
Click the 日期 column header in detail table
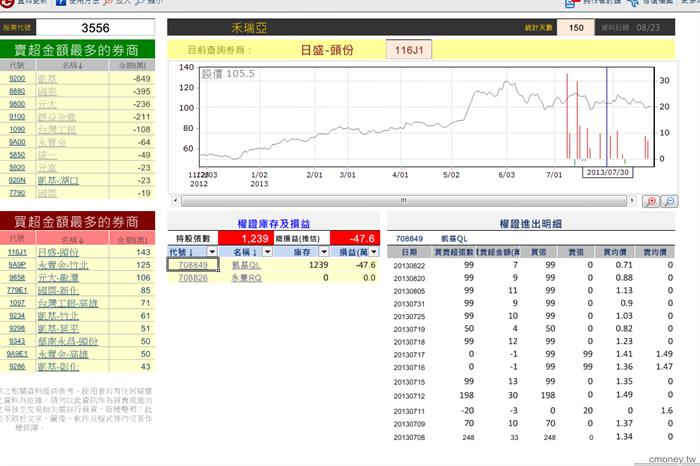pos(409,252)
